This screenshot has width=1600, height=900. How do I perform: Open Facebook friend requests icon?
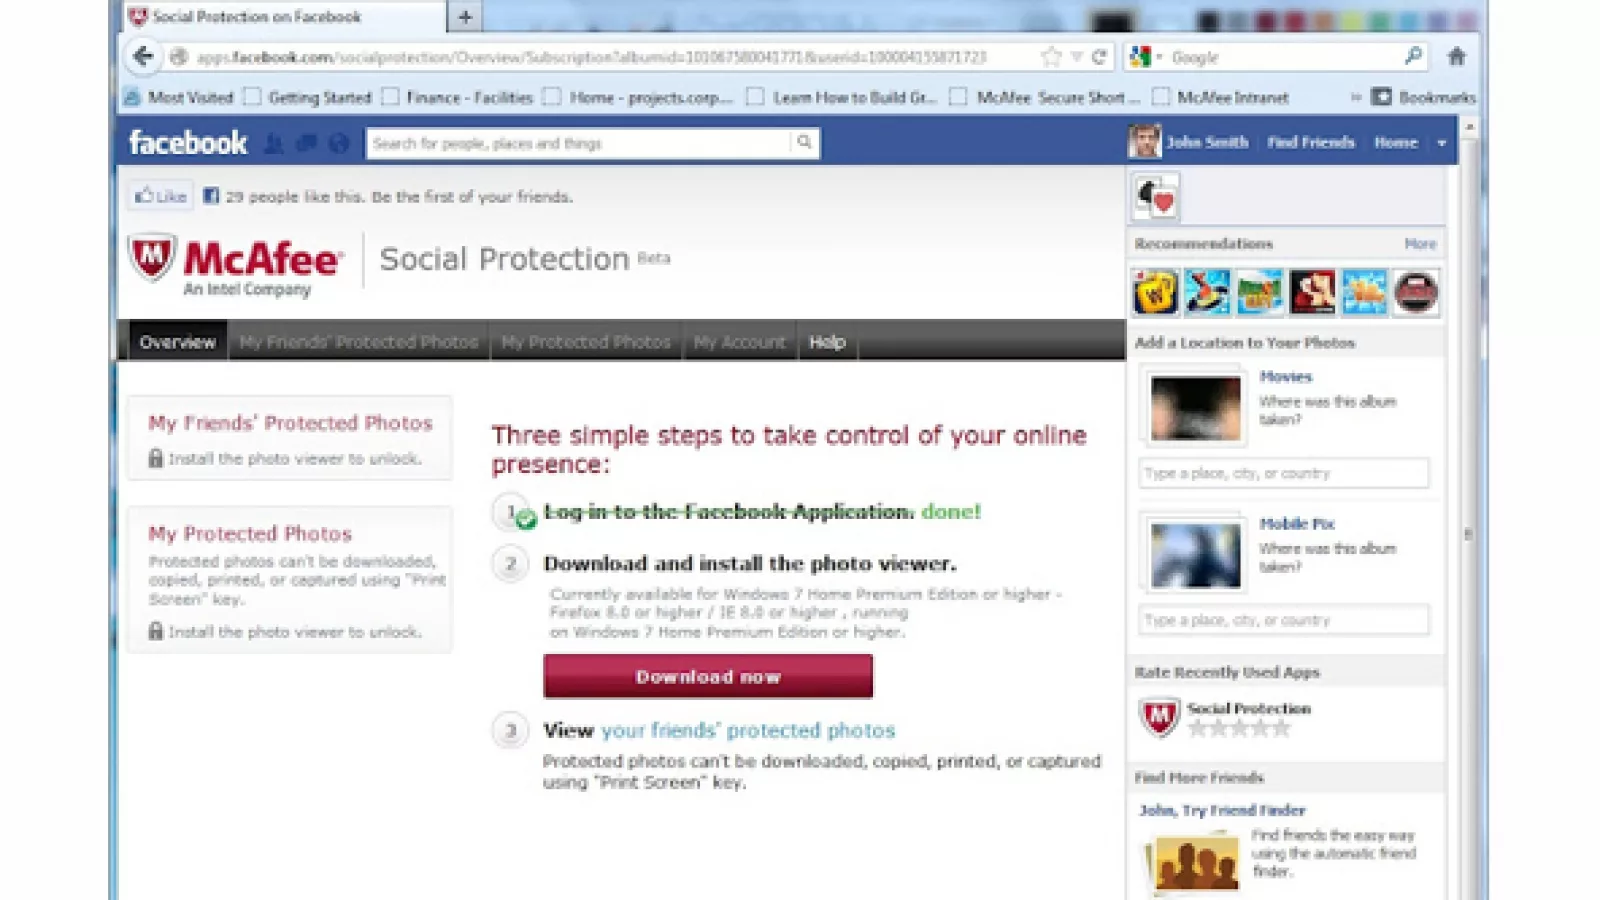pyautogui.click(x=273, y=144)
